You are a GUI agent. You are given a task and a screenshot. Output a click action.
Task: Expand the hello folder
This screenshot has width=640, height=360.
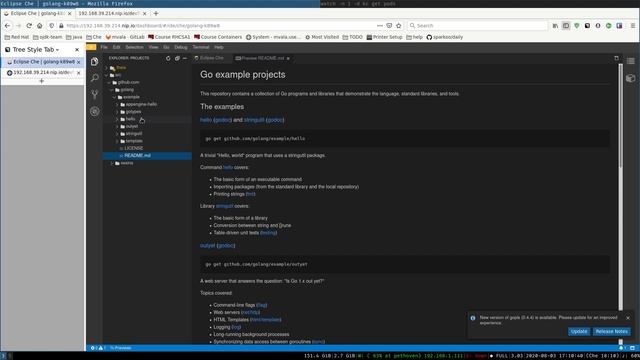tap(117, 119)
